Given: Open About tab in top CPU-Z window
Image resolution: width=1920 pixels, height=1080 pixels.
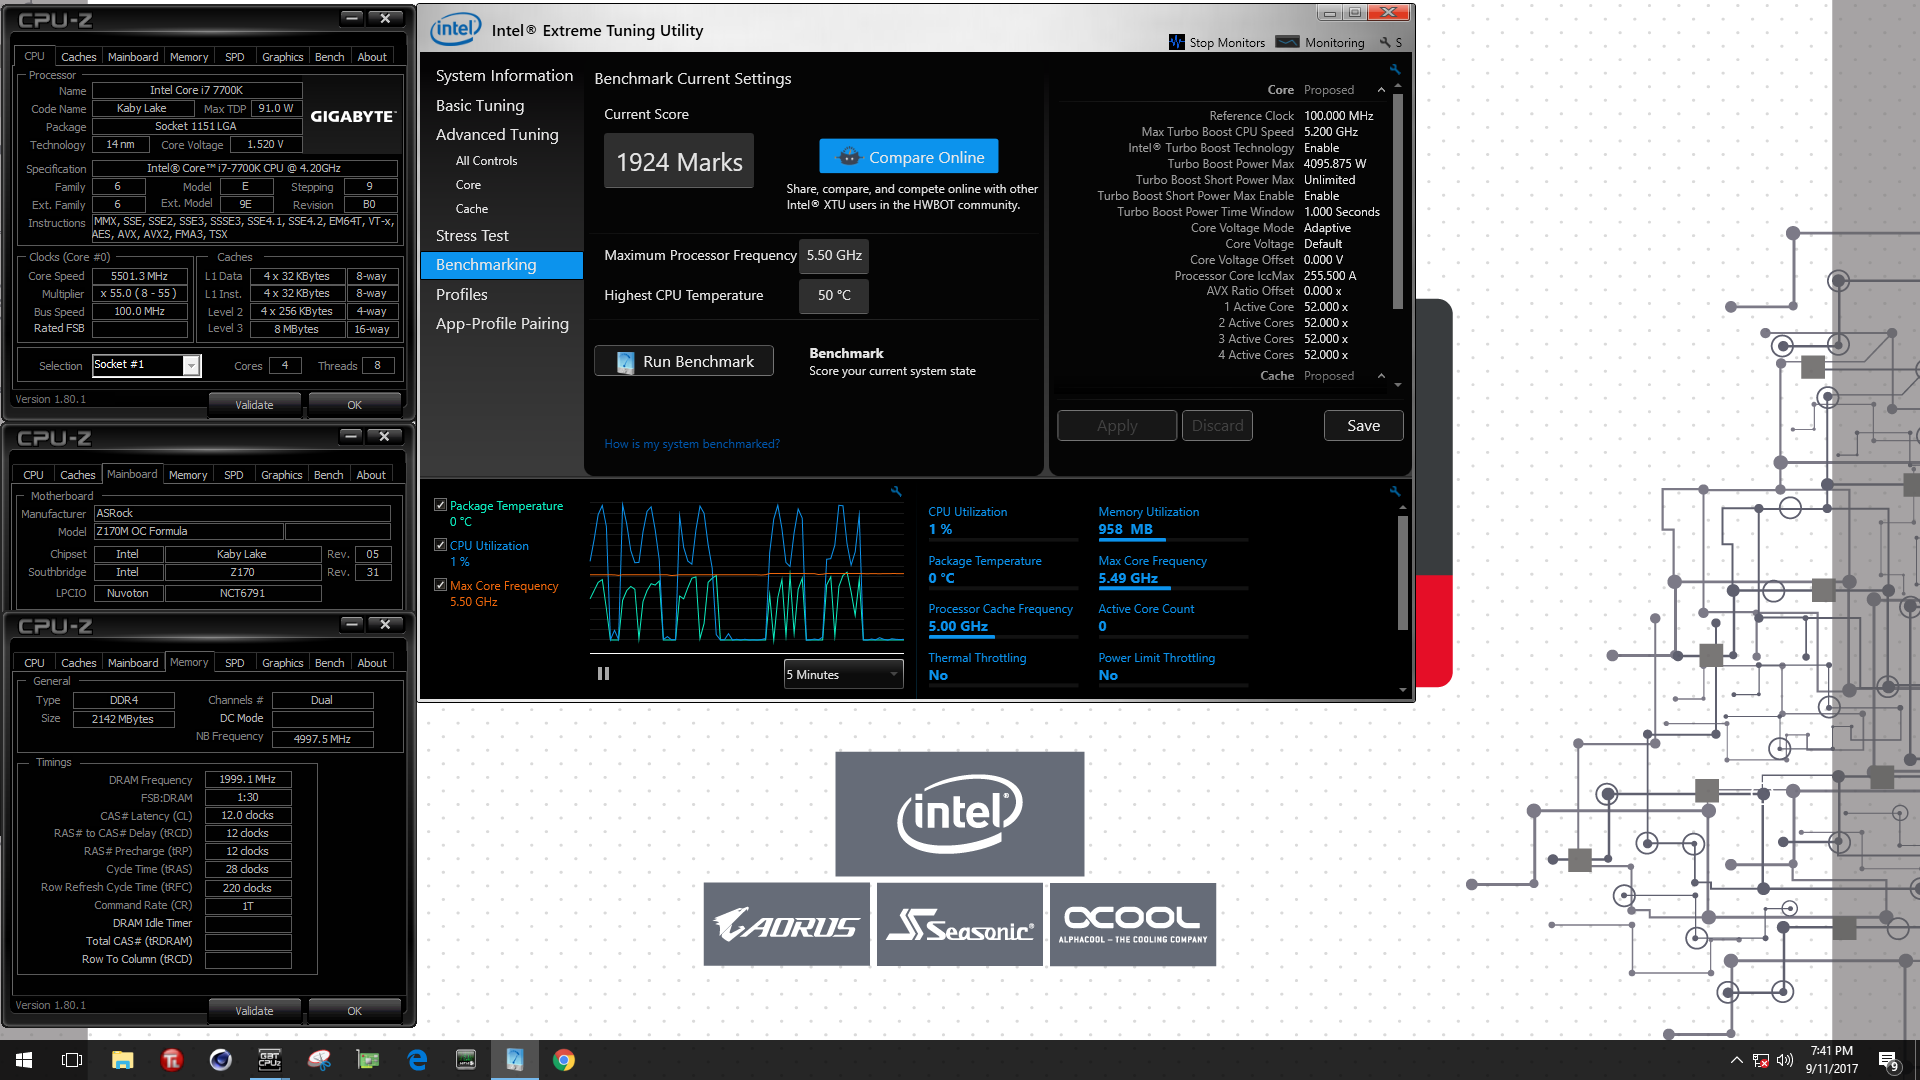Looking at the screenshot, I should coord(372,57).
